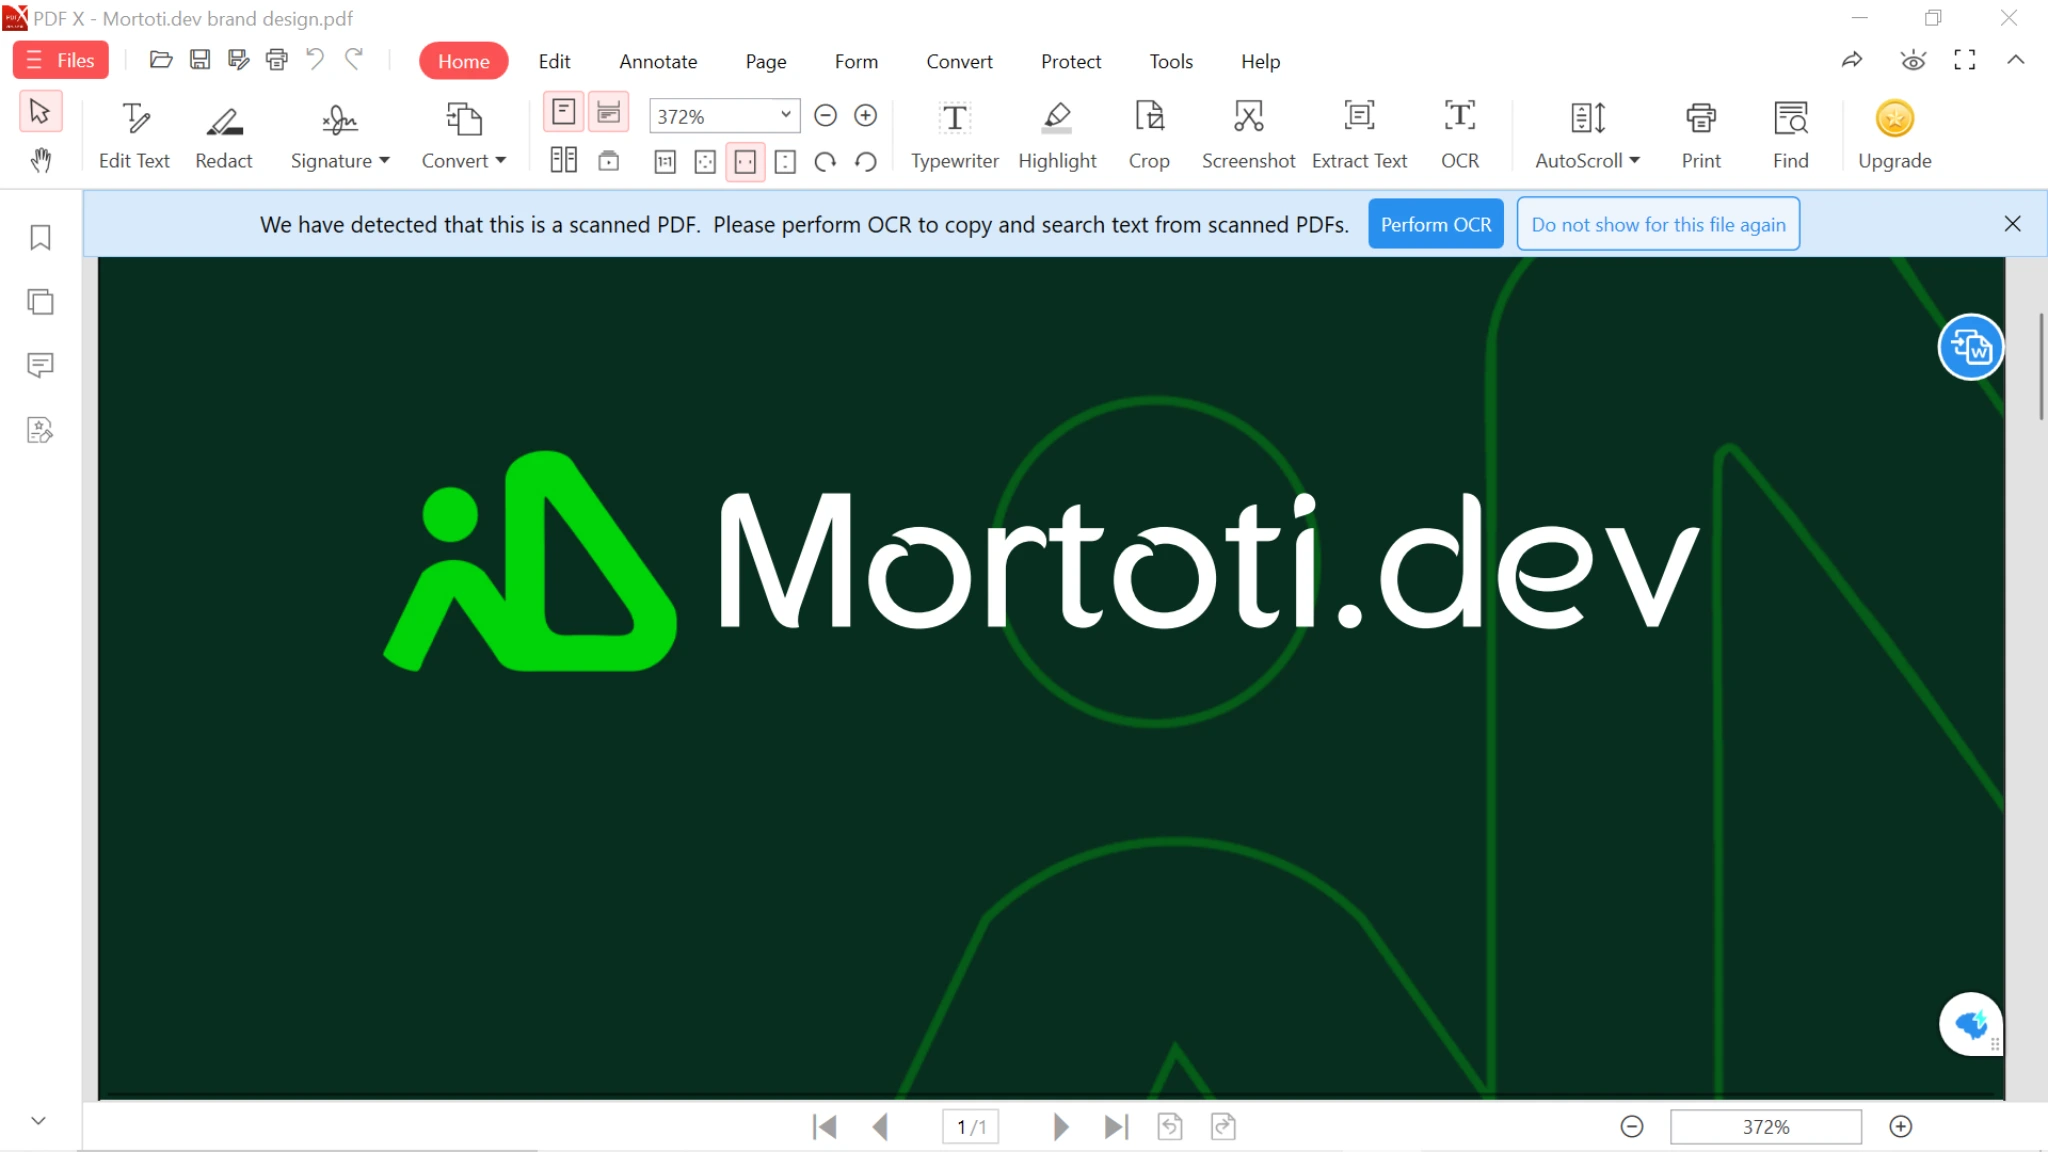
Task: Open the 372% zoom level combo box
Action: (x=725, y=116)
